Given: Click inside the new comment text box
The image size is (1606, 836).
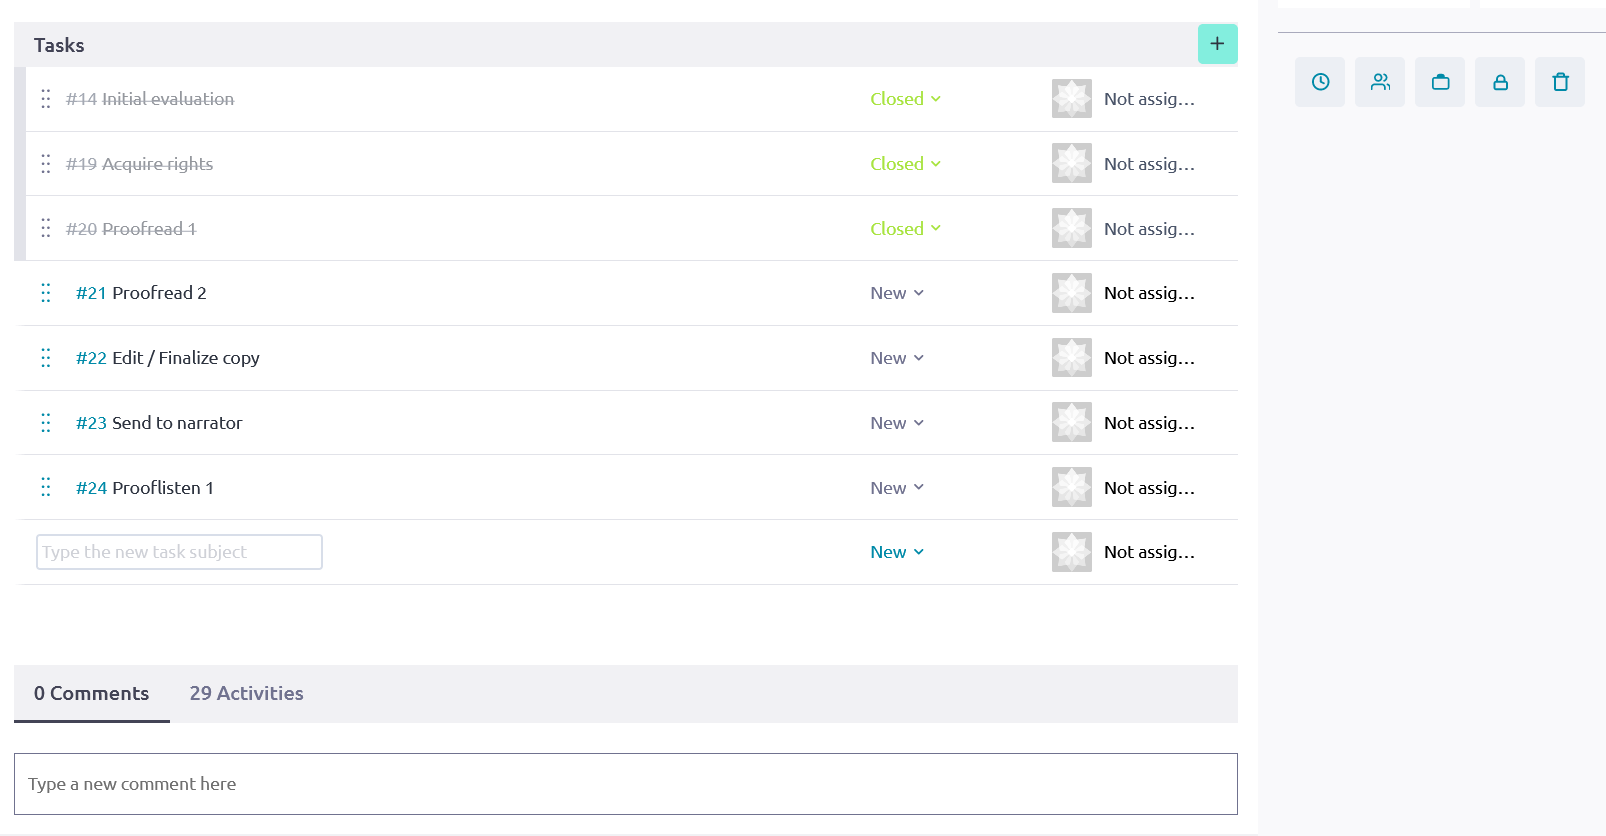Looking at the screenshot, I should pyautogui.click(x=625, y=784).
